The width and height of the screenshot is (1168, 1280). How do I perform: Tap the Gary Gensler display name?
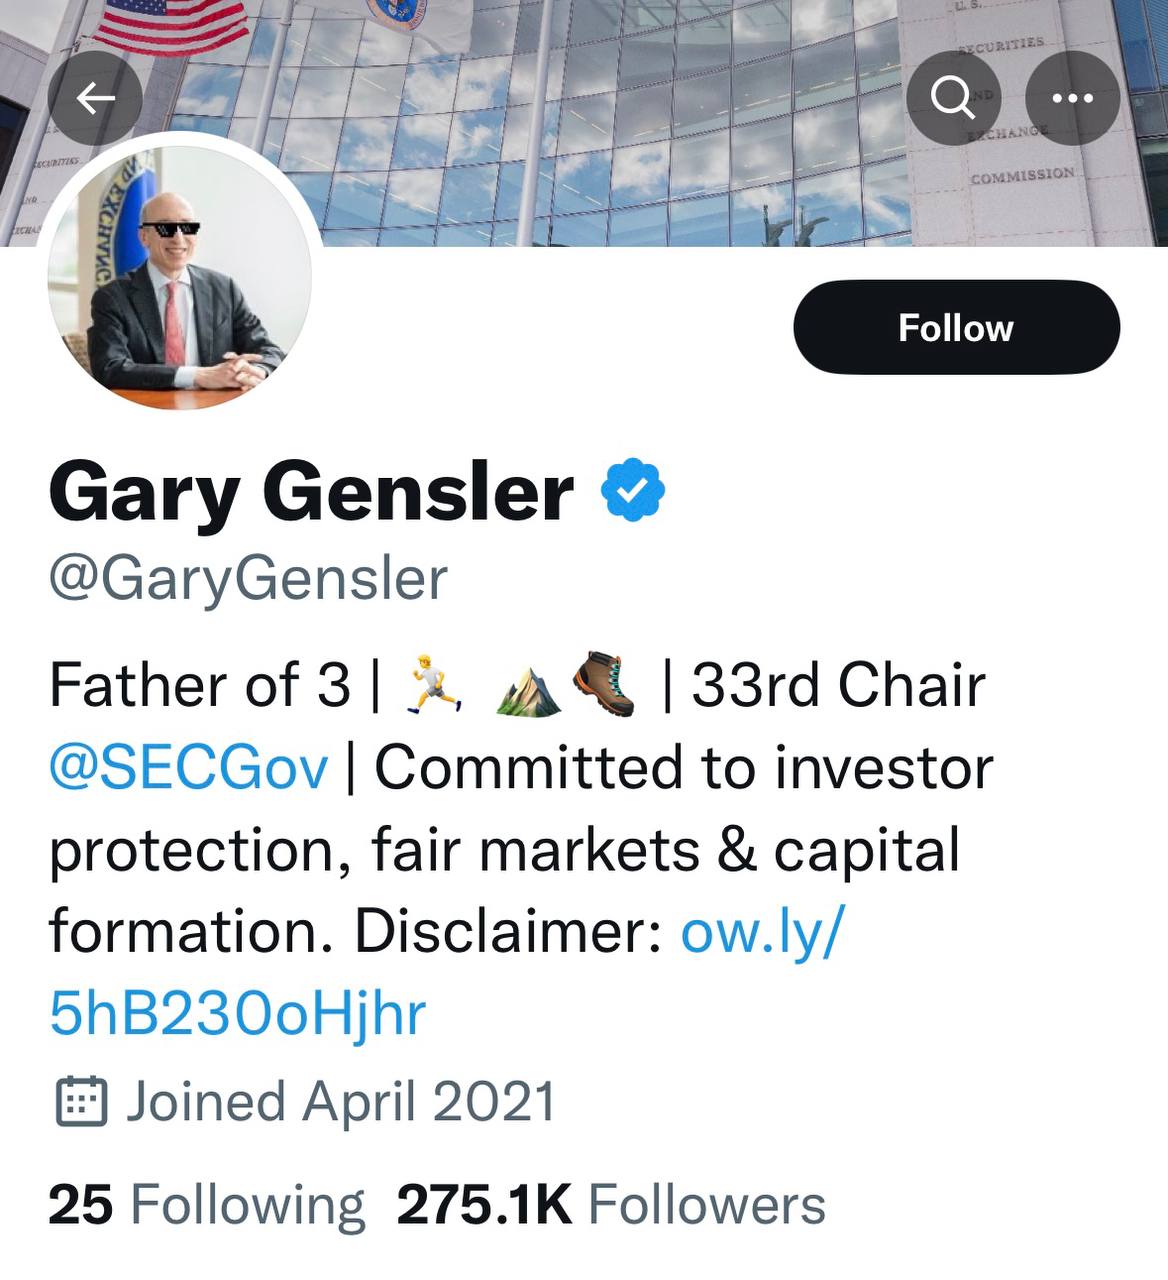(311, 492)
